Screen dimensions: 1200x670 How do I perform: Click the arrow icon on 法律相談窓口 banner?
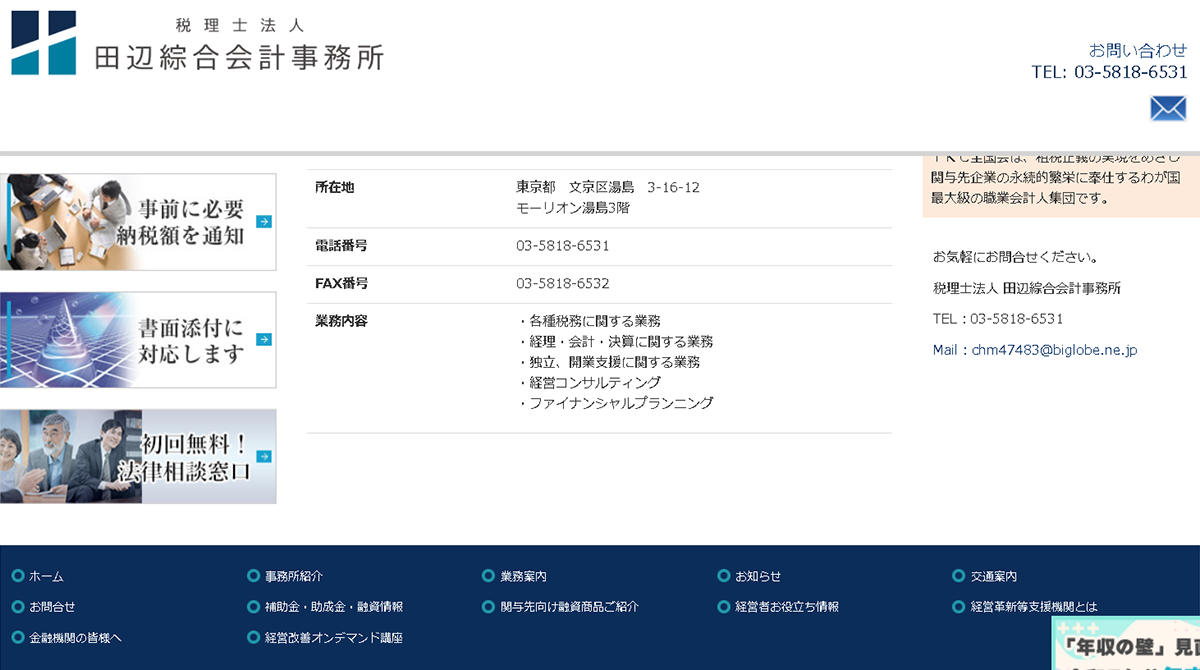tap(262, 456)
